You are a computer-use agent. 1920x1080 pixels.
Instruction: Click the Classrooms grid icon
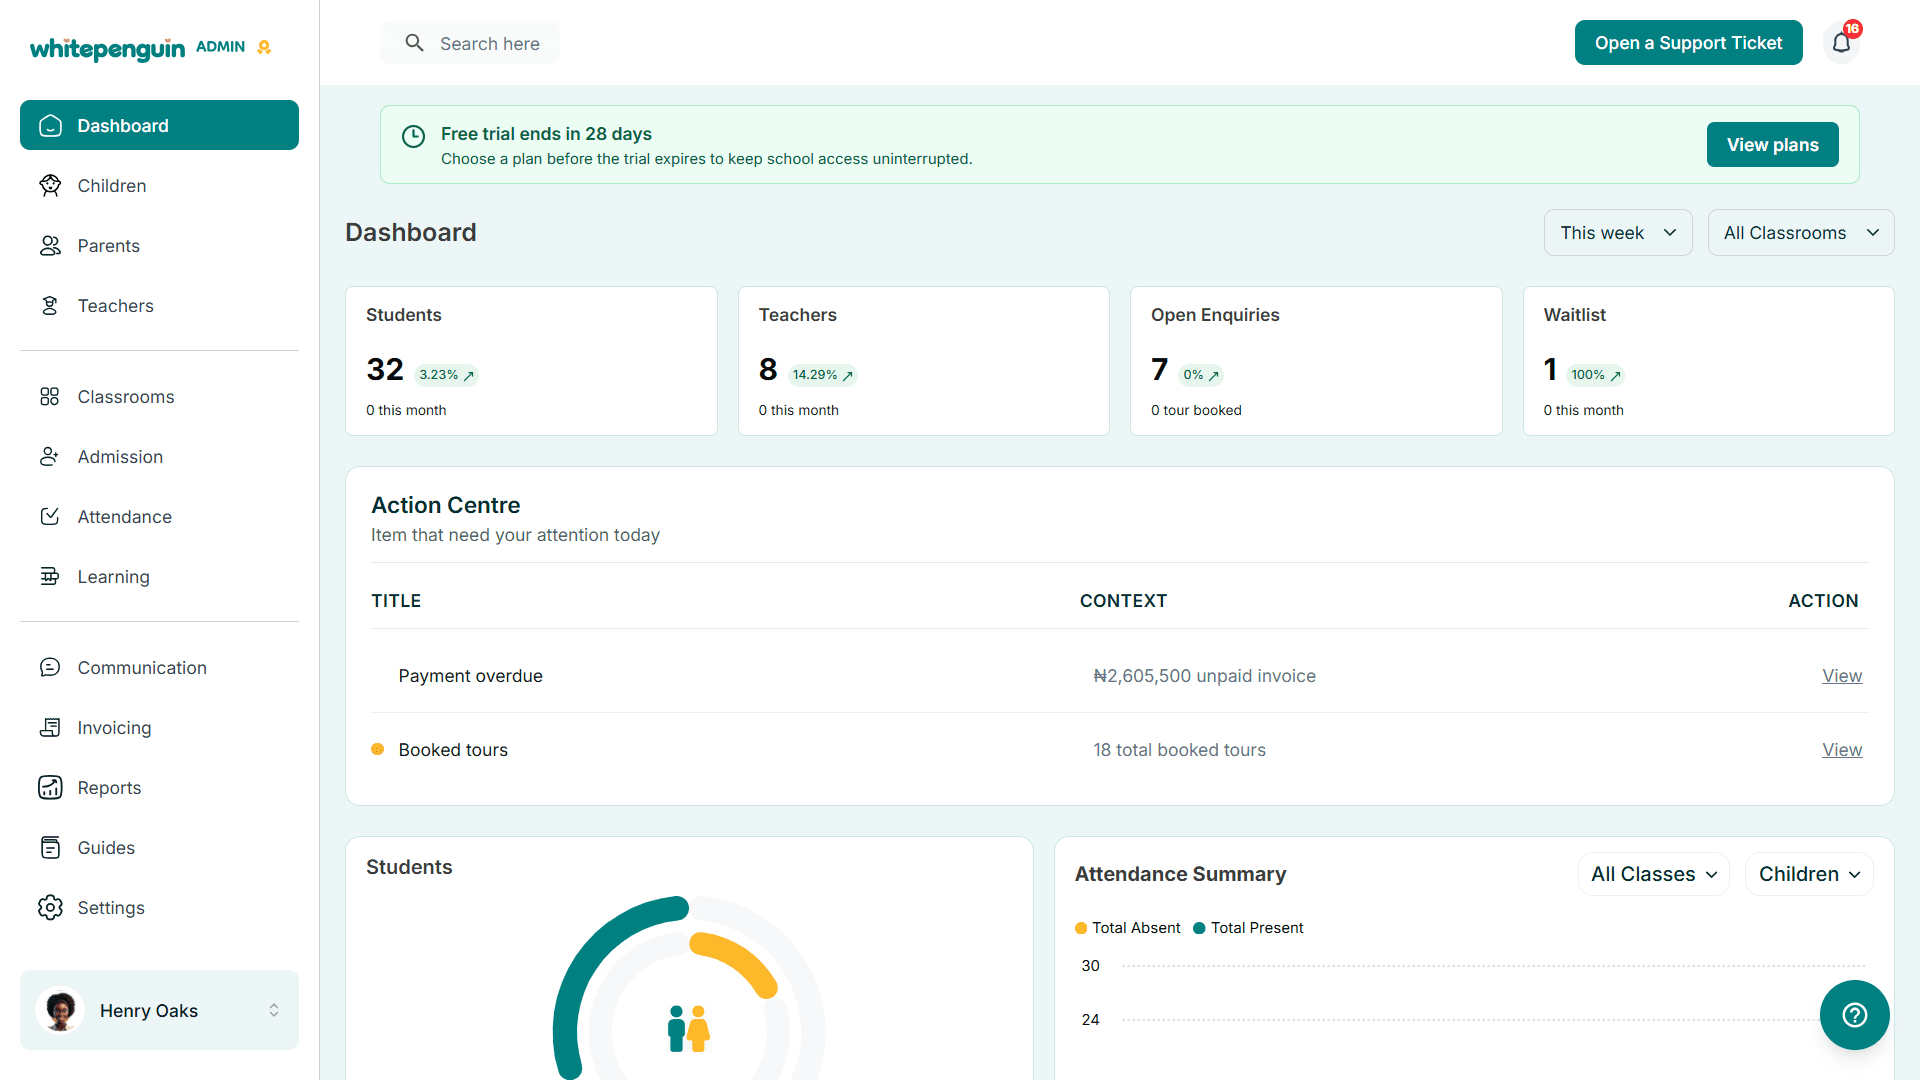tap(50, 396)
